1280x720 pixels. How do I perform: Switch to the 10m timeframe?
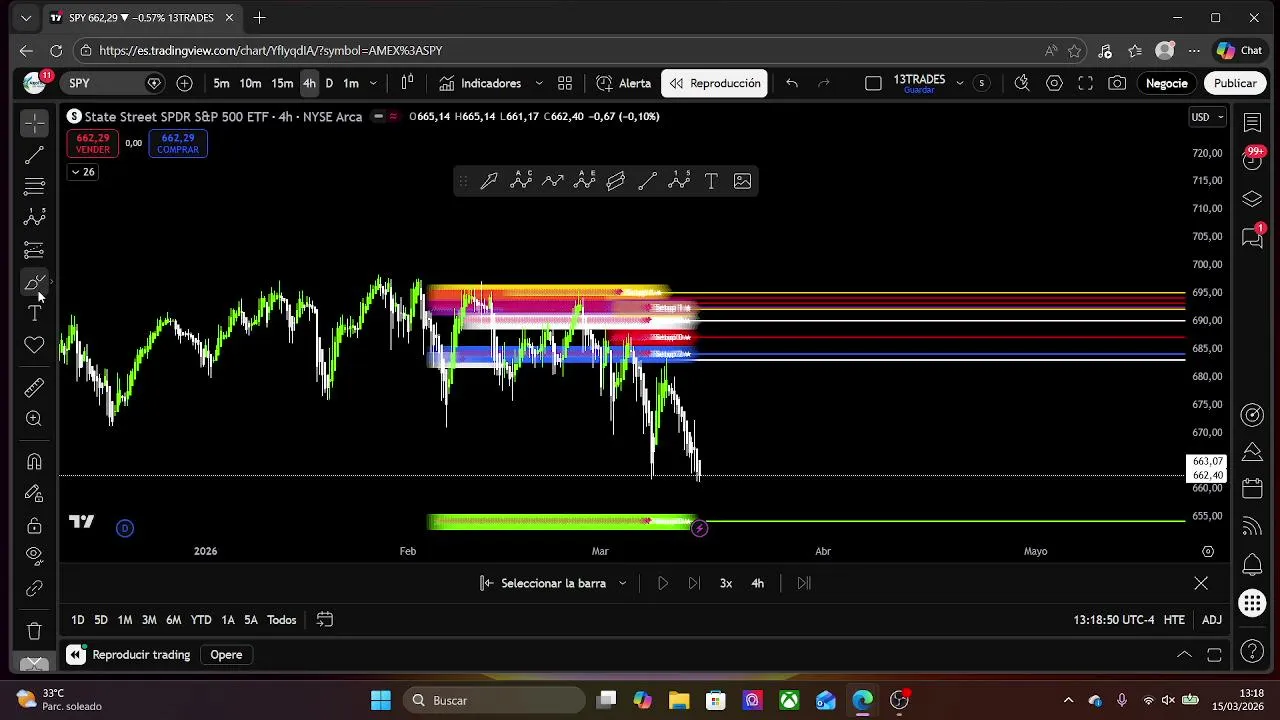coord(250,83)
